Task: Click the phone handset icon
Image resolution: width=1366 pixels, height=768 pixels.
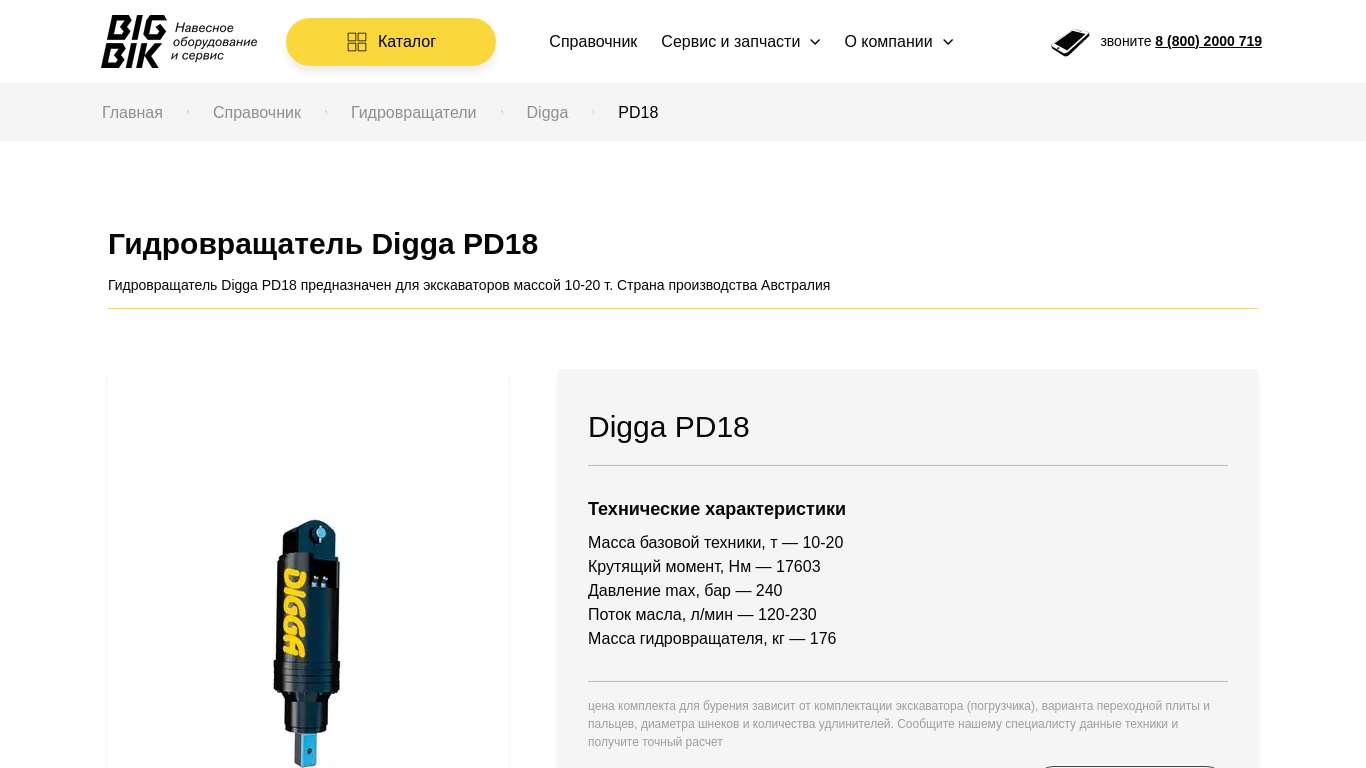Action: pyautogui.click(x=1070, y=42)
